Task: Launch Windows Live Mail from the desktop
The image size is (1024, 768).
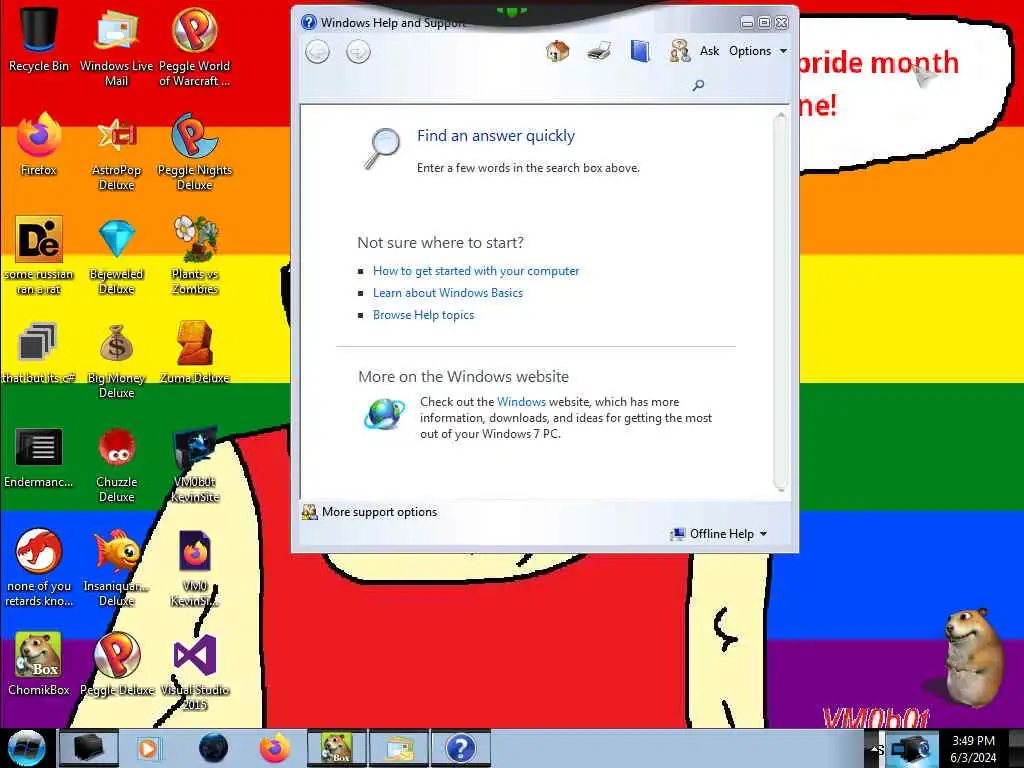Action: click(x=116, y=46)
